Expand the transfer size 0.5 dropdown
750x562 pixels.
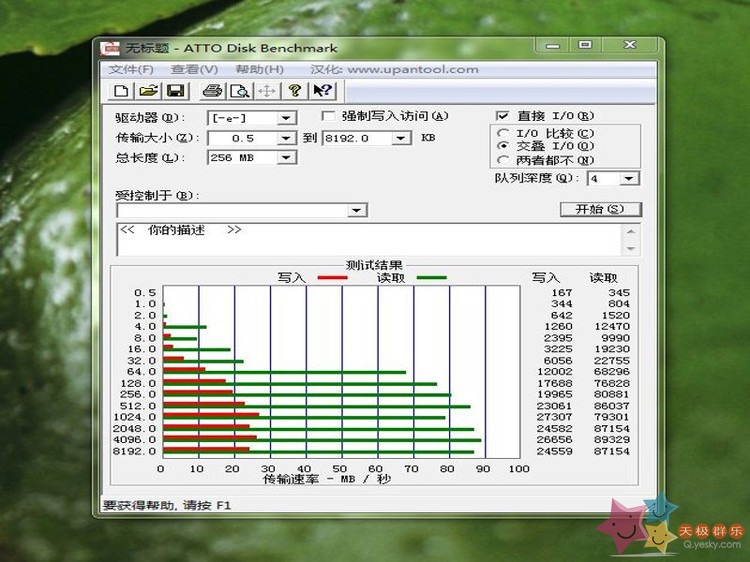pos(286,138)
